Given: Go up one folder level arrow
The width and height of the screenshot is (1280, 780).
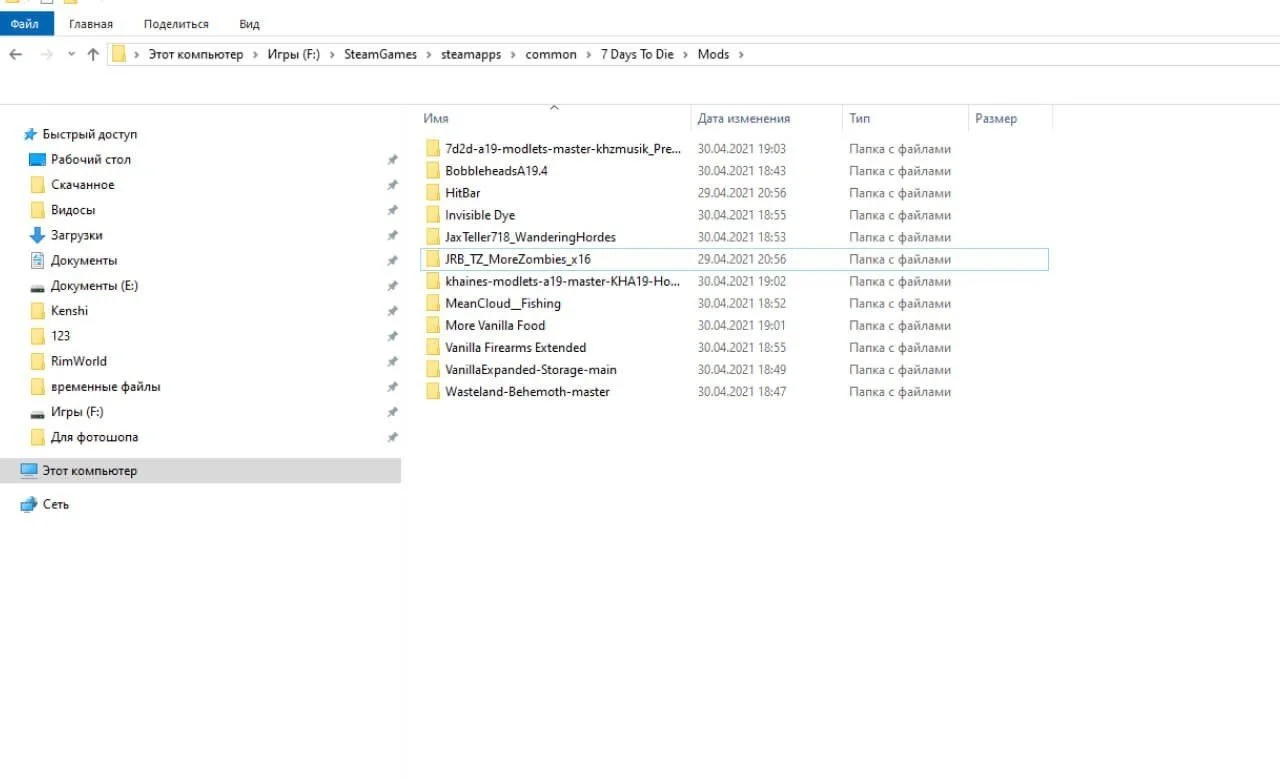Looking at the screenshot, I should click(93, 54).
